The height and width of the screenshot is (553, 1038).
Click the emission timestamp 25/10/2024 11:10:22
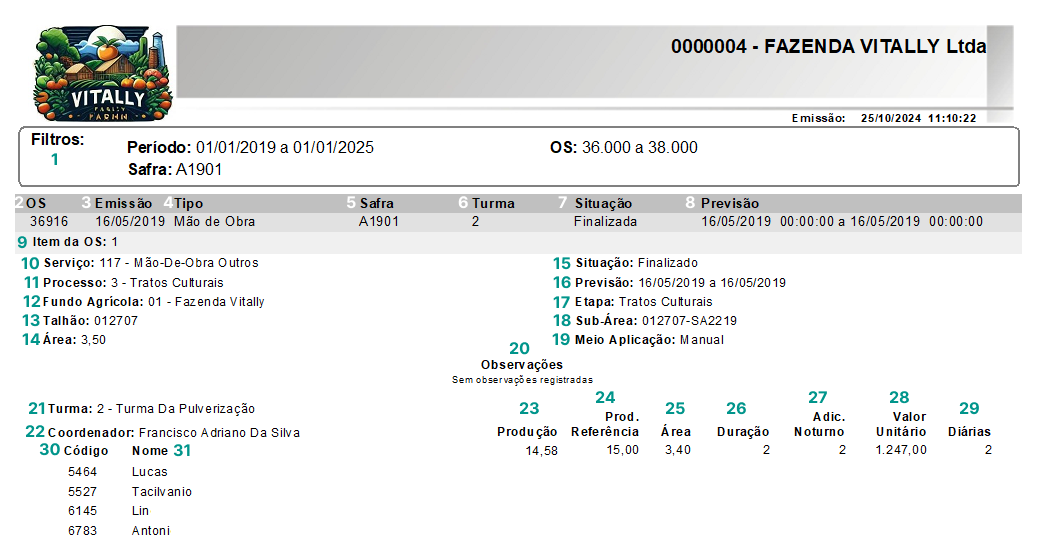tap(918, 119)
